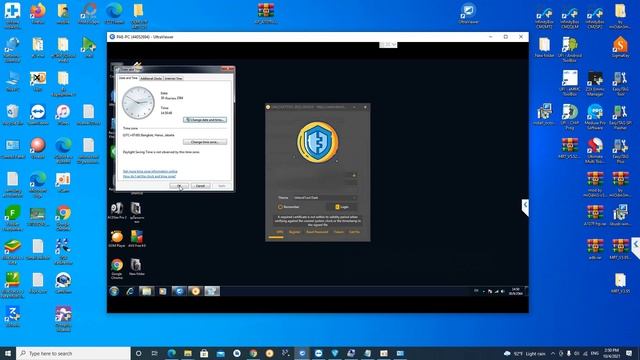Open Microsoft Edge from local taskbar

click(171, 353)
